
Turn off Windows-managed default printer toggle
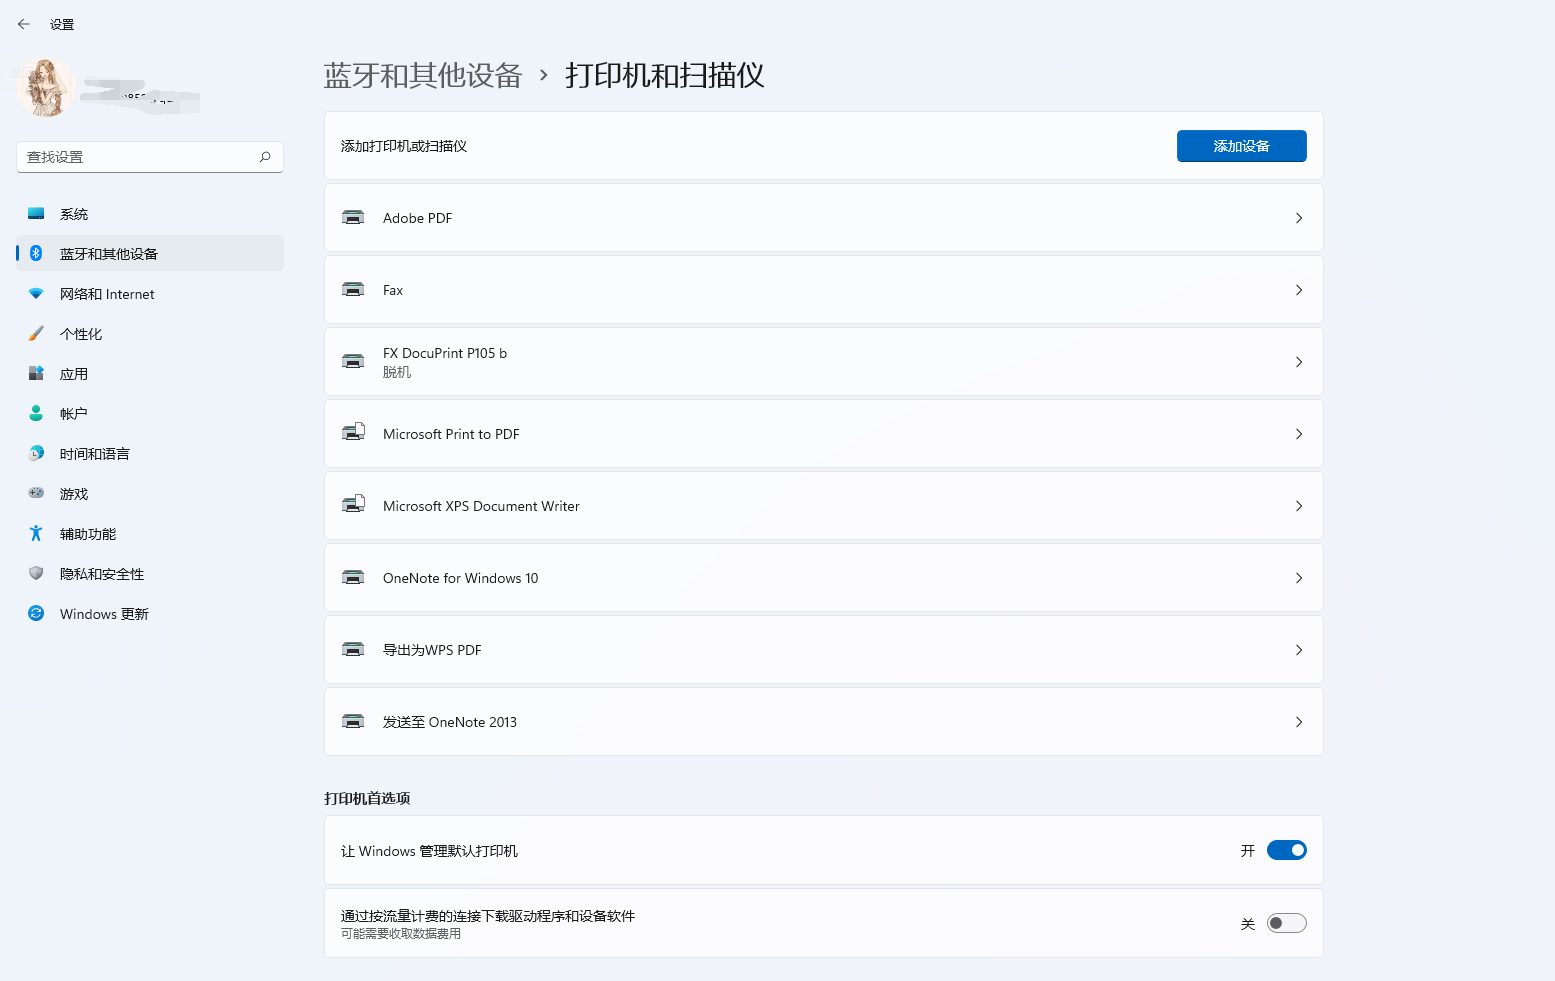tap(1286, 850)
